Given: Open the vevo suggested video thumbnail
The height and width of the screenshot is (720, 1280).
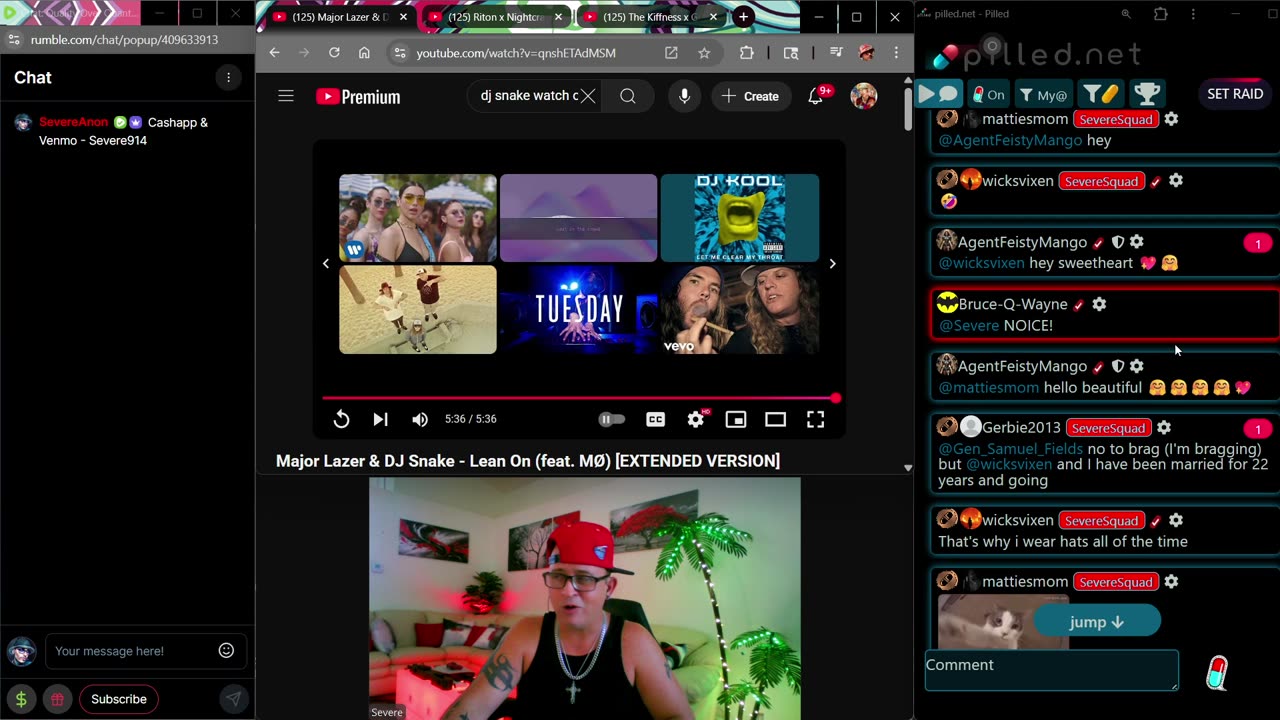Looking at the screenshot, I should tap(740, 309).
